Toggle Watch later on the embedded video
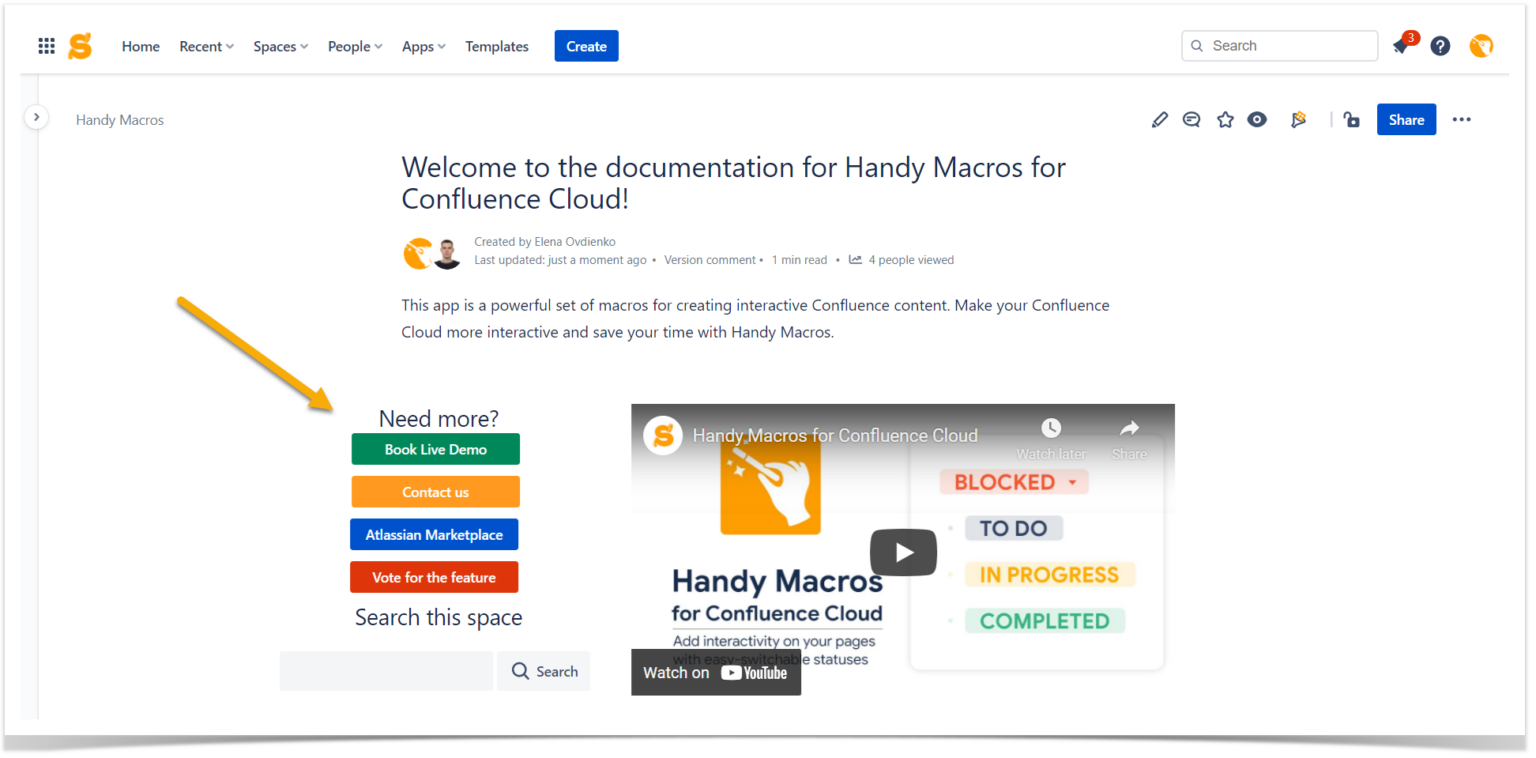Viewport: 1536px width, 758px height. point(1050,428)
